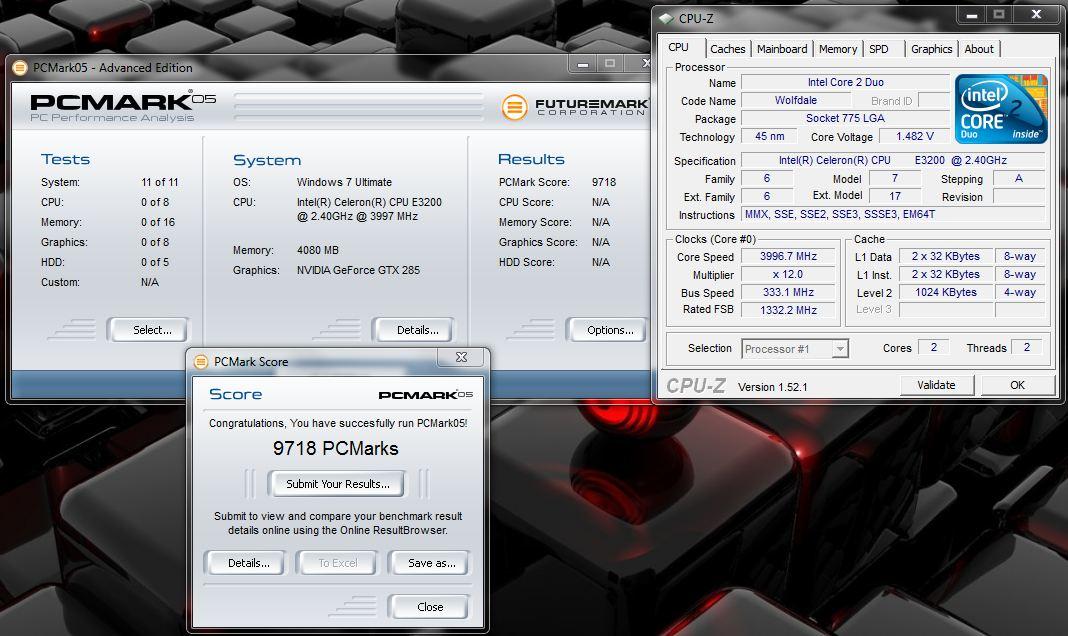This screenshot has height=636, width=1068.
Task: Click the CPU-Z Version 1.52.1 text
Action: click(772, 387)
